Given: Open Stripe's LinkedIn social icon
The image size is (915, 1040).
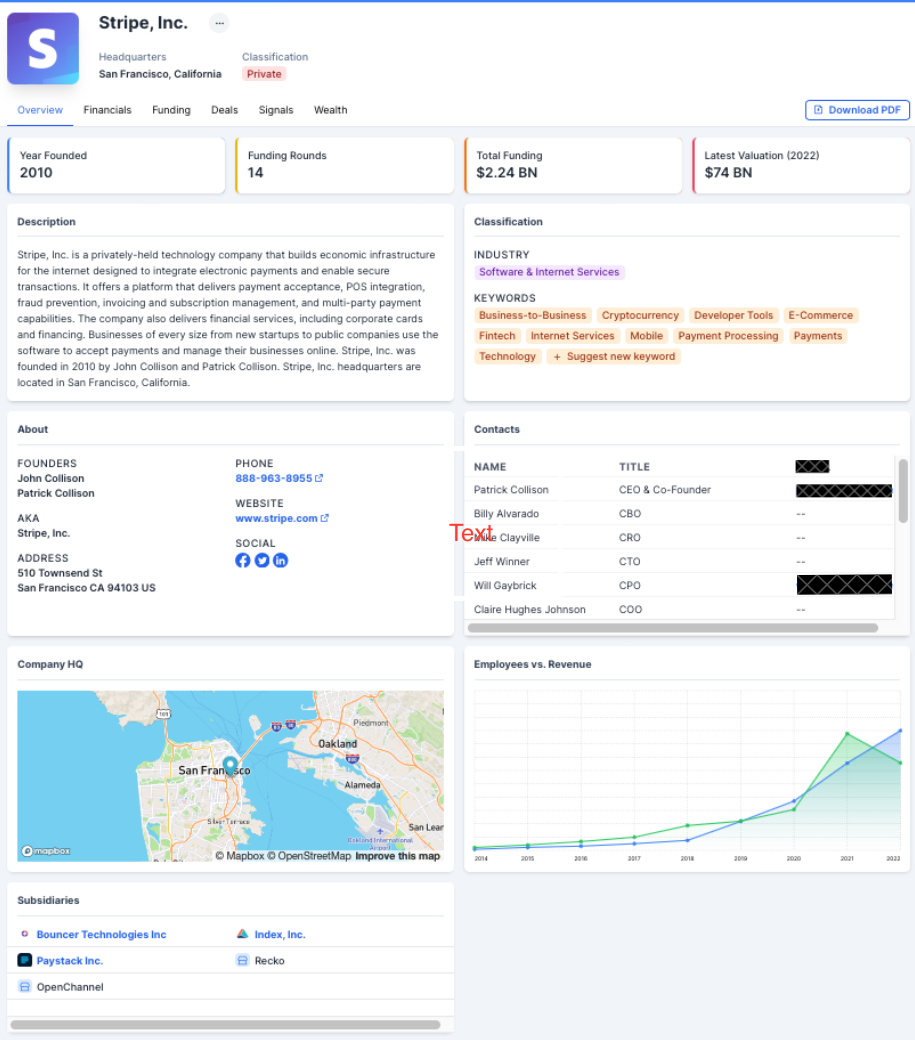Looking at the screenshot, I should (280, 560).
